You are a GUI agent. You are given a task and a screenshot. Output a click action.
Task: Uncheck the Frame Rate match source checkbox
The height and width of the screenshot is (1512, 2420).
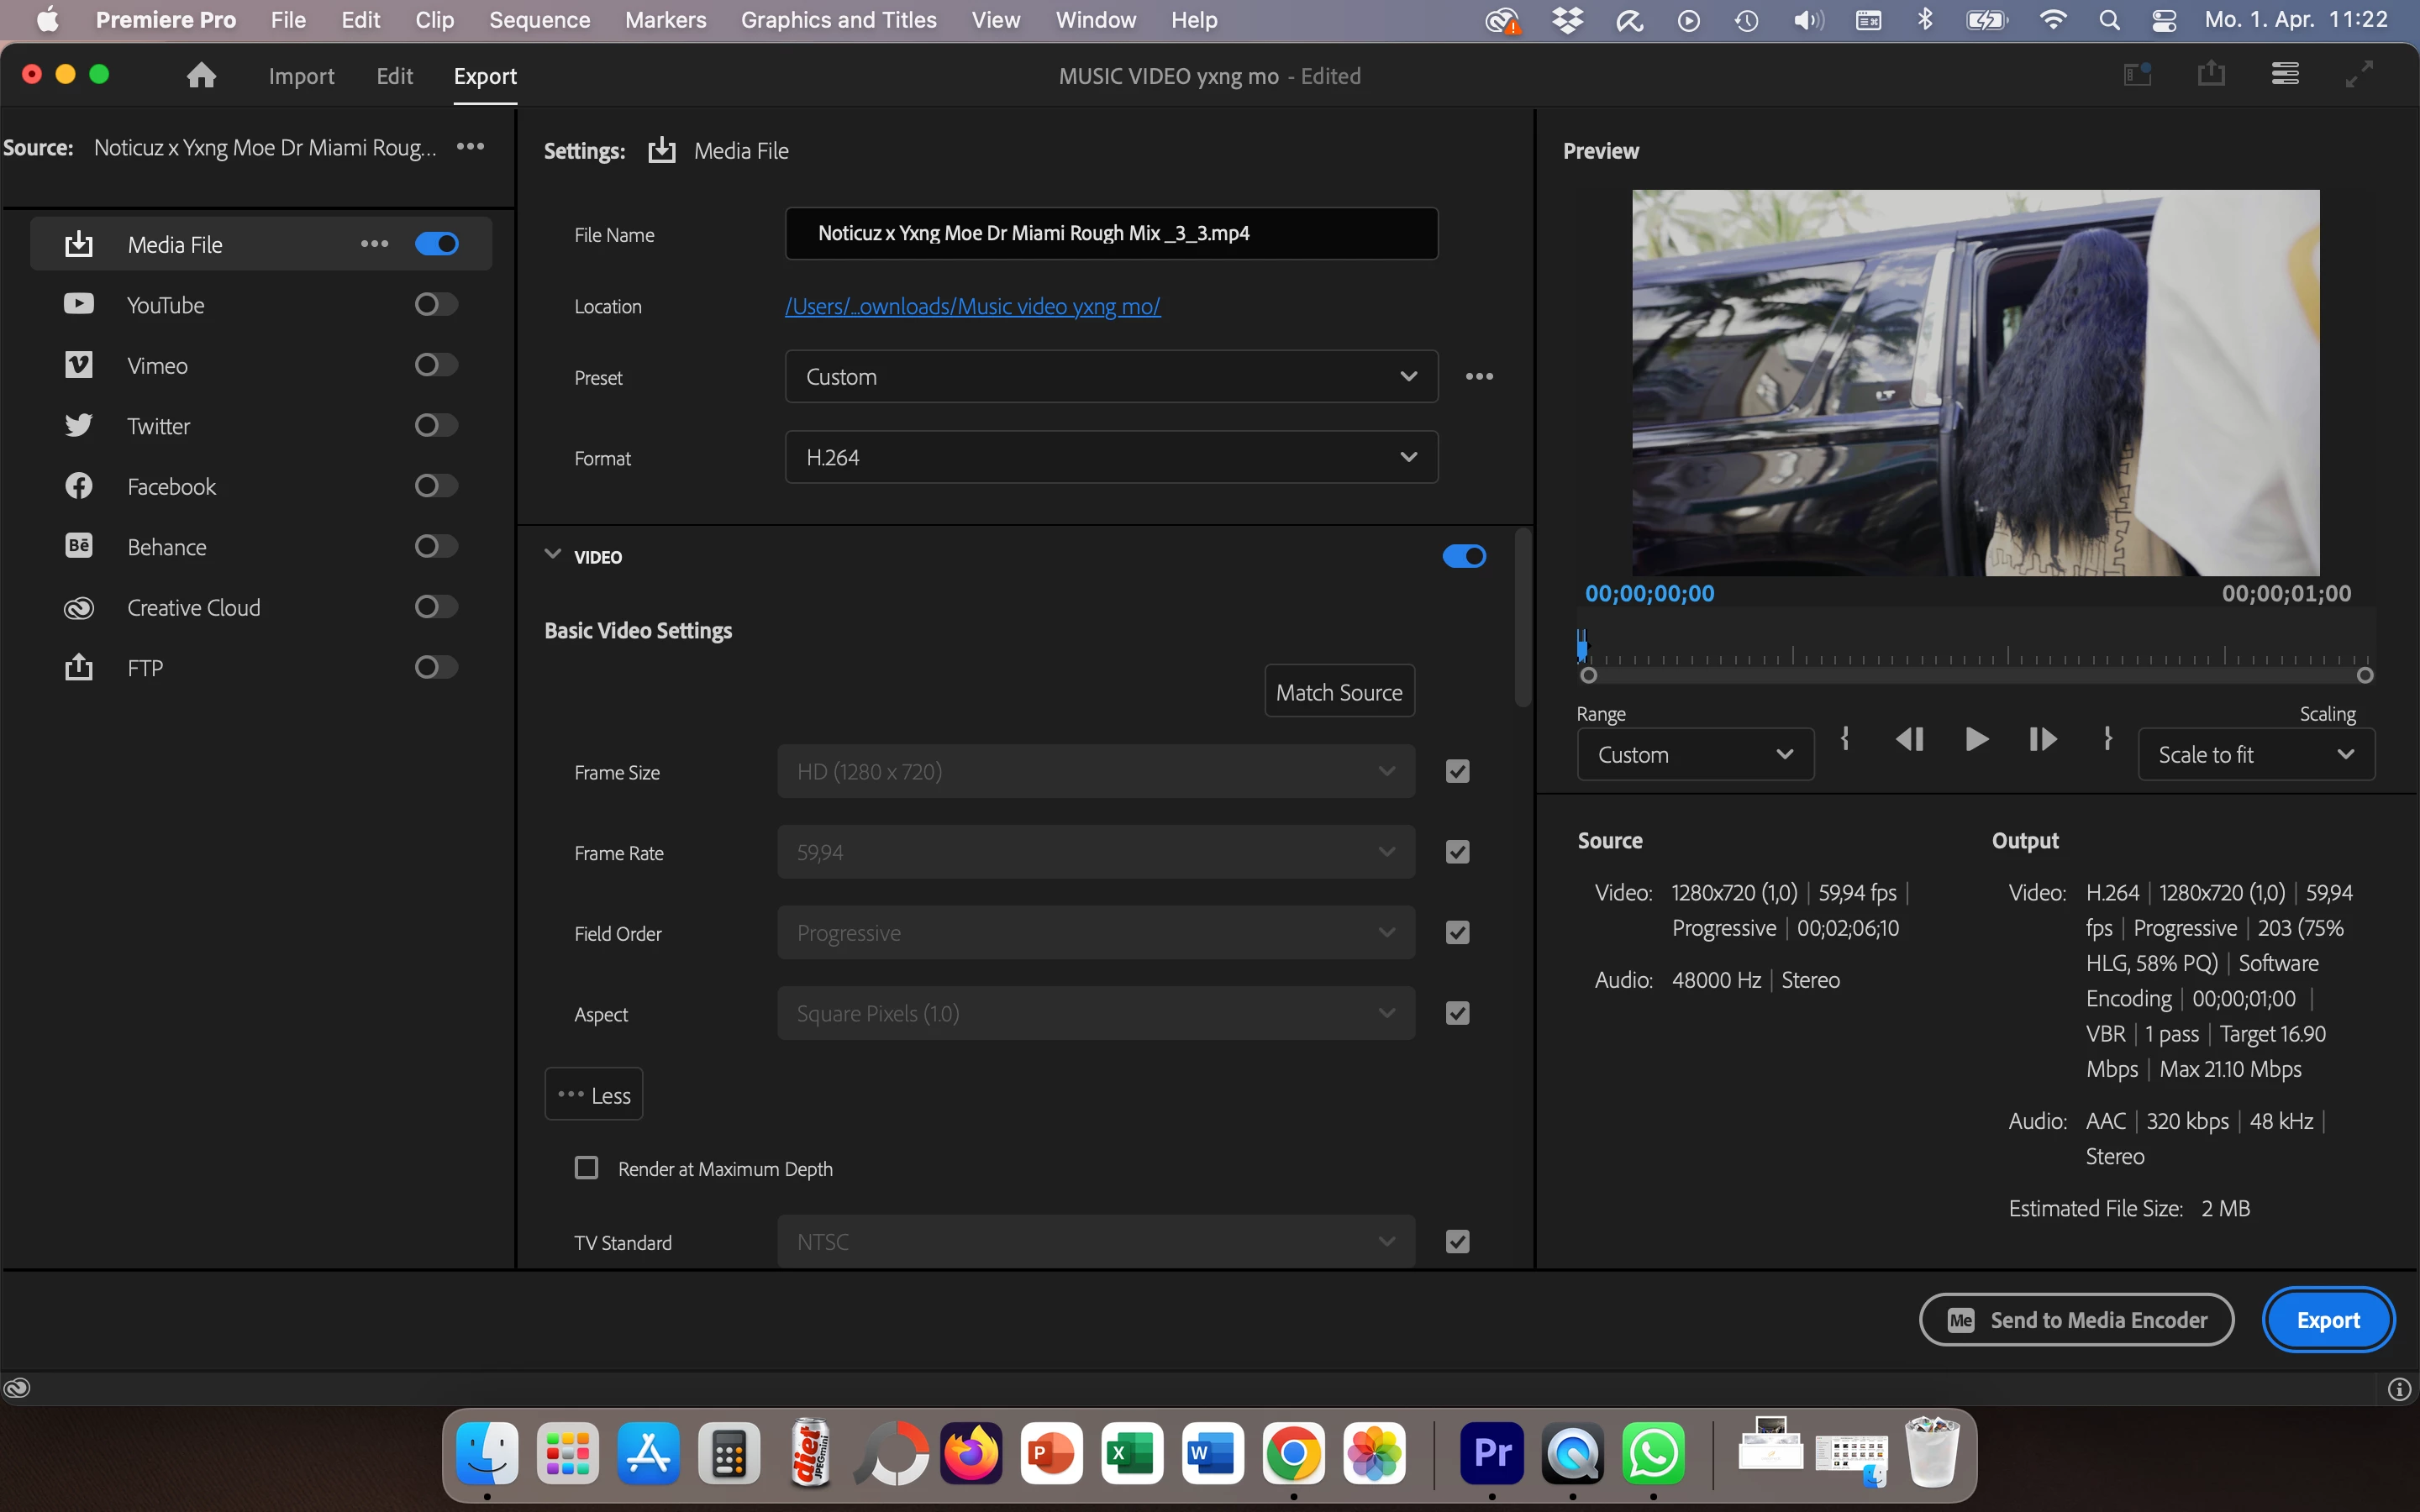tap(1457, 852)
